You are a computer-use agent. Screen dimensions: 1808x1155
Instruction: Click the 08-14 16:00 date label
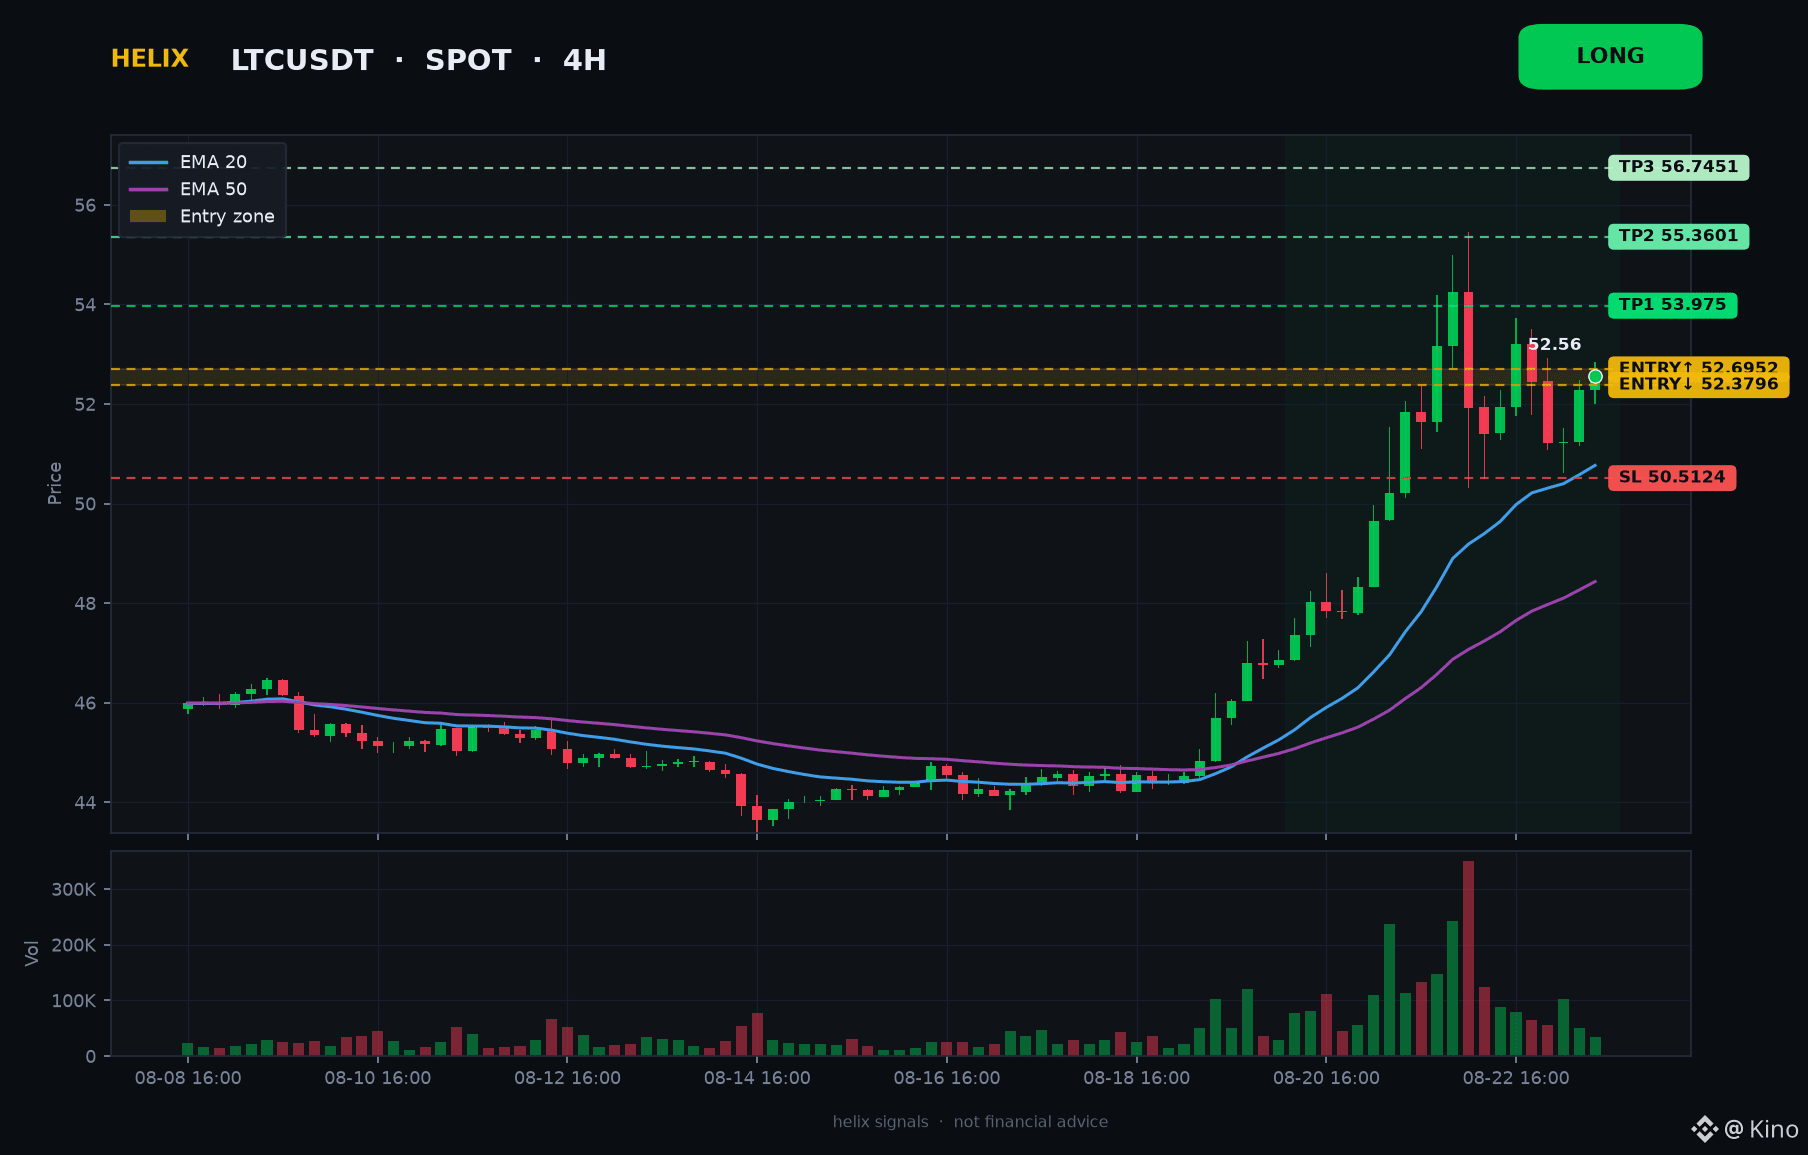pyautogui.click(x=757, y=1078)
